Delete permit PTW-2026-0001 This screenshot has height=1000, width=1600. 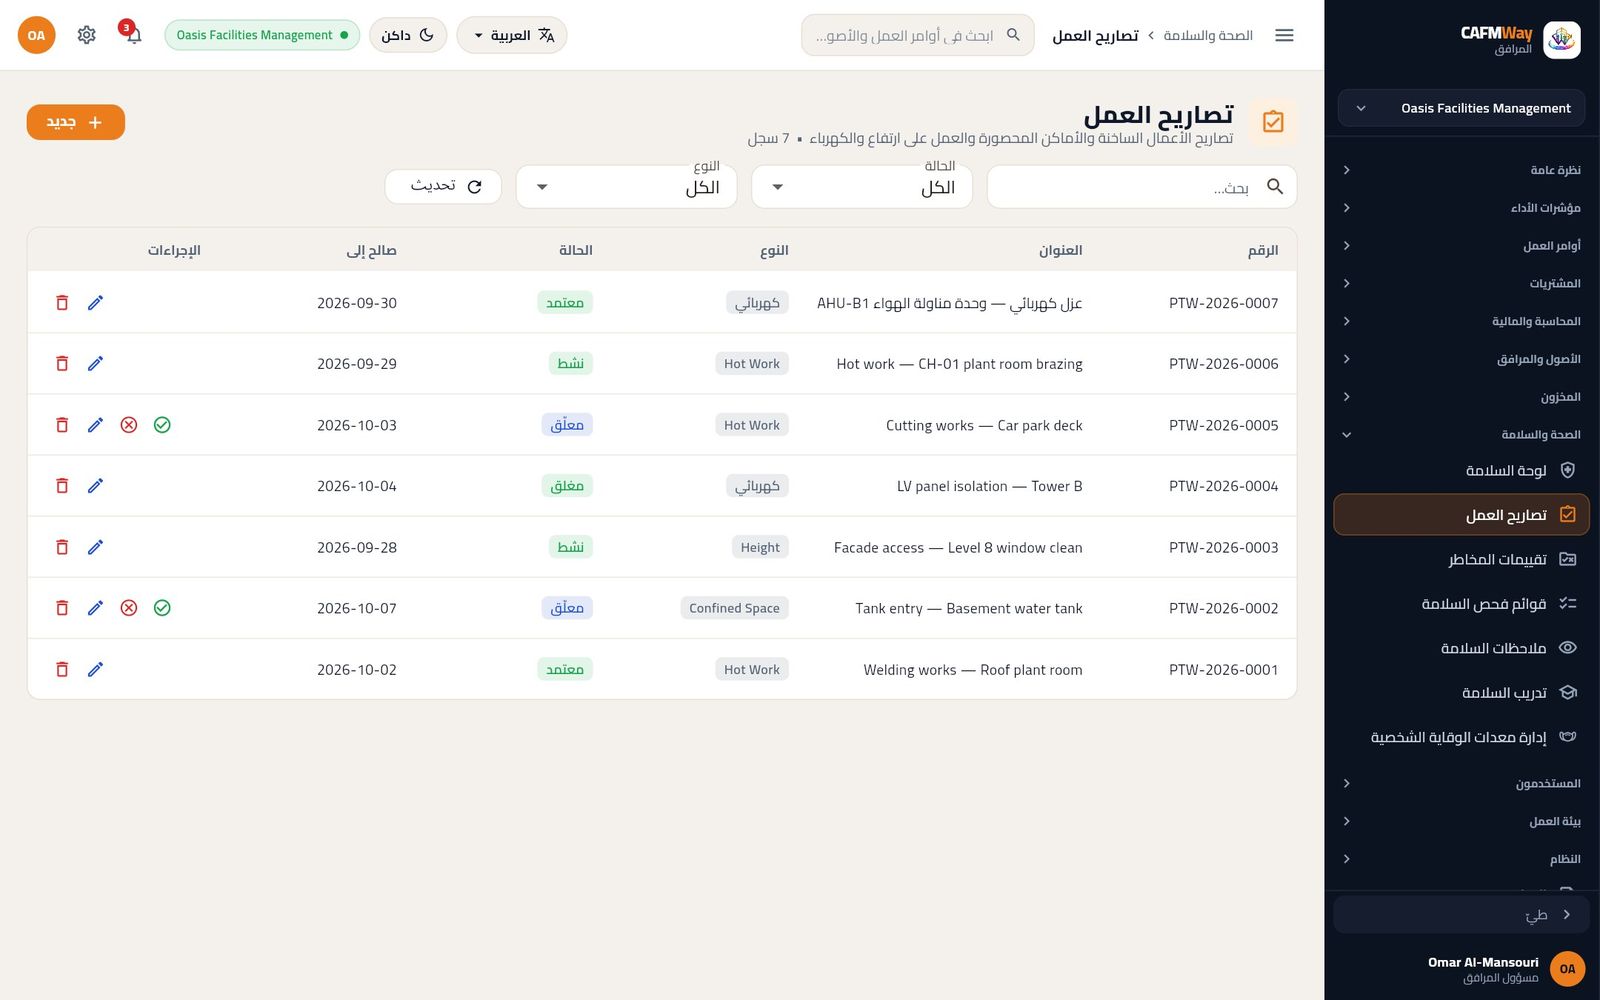tap(62, 669)
